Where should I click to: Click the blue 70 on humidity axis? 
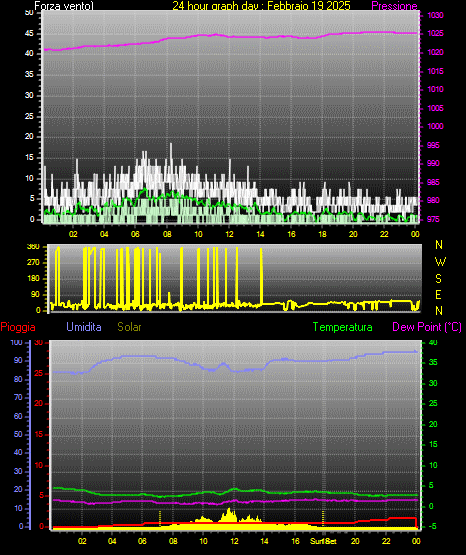[18, 397]
